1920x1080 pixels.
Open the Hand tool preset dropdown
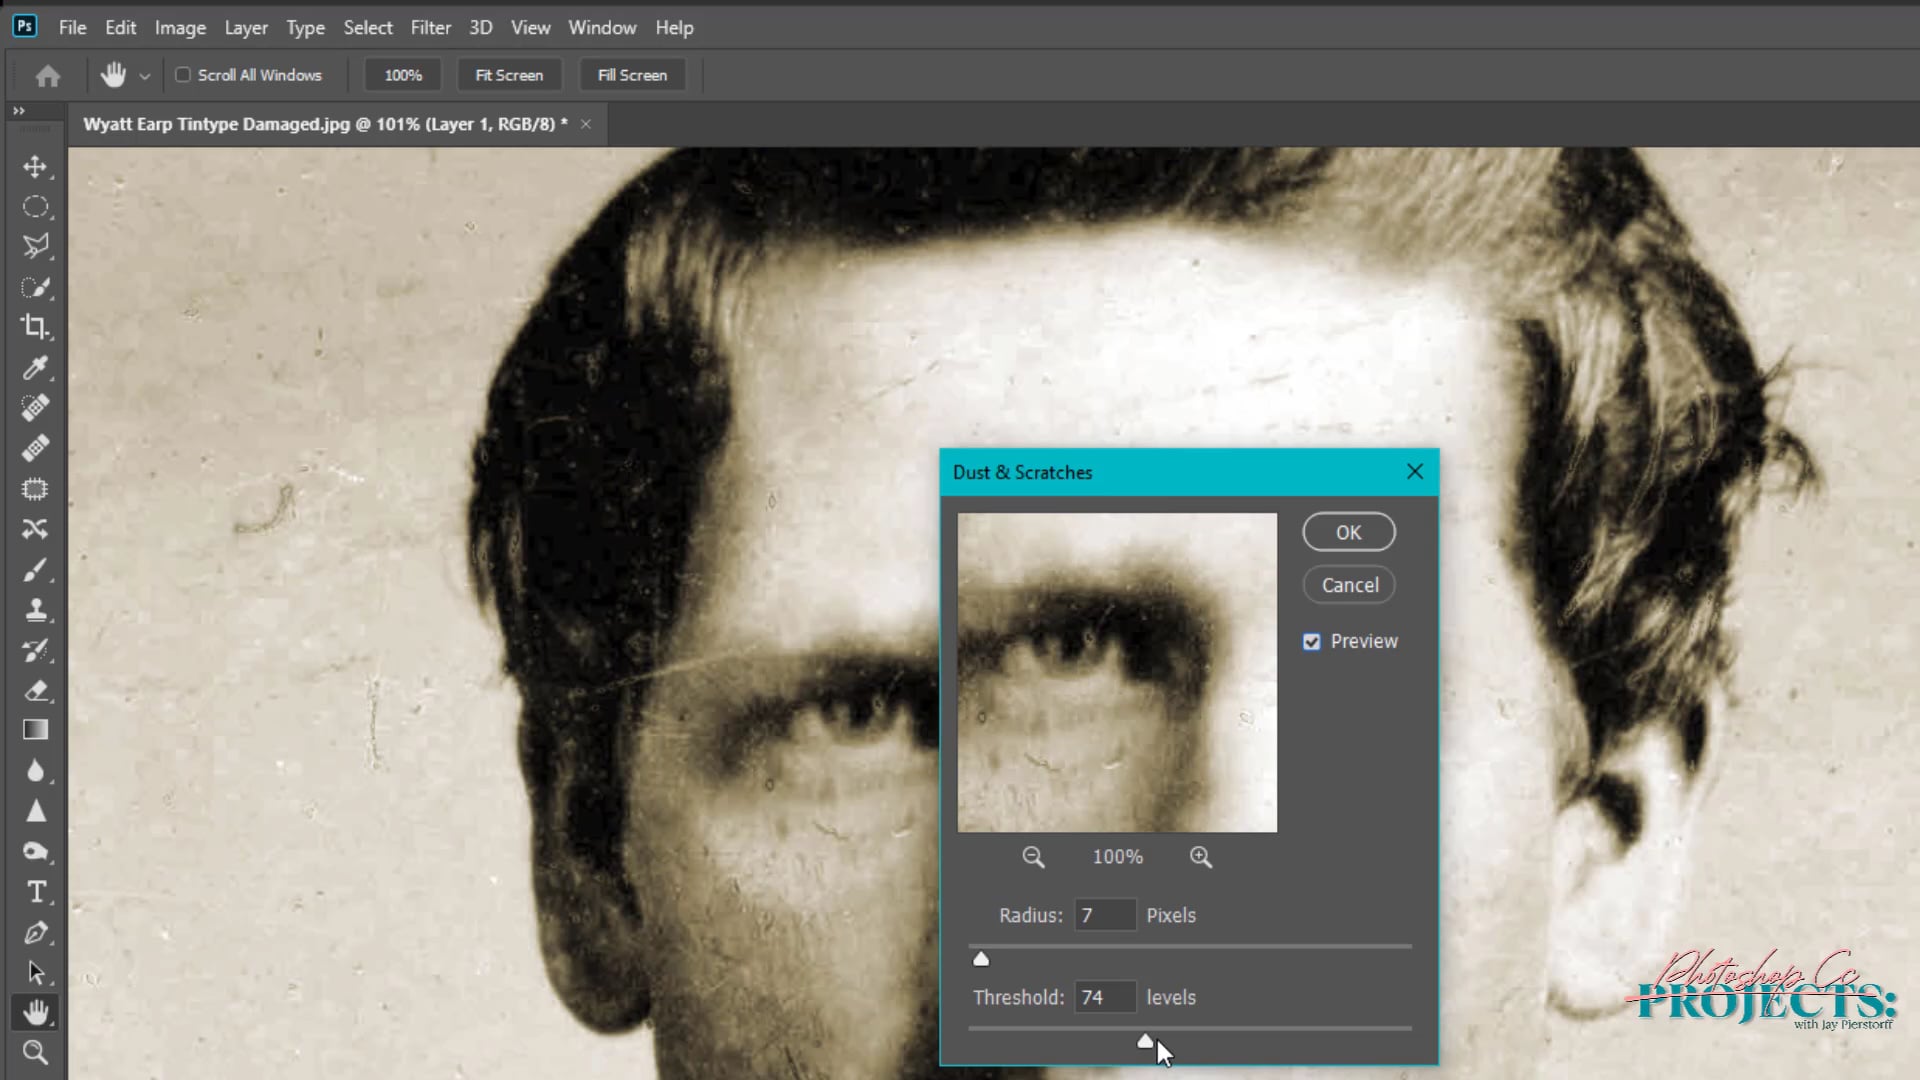[145, 76]
